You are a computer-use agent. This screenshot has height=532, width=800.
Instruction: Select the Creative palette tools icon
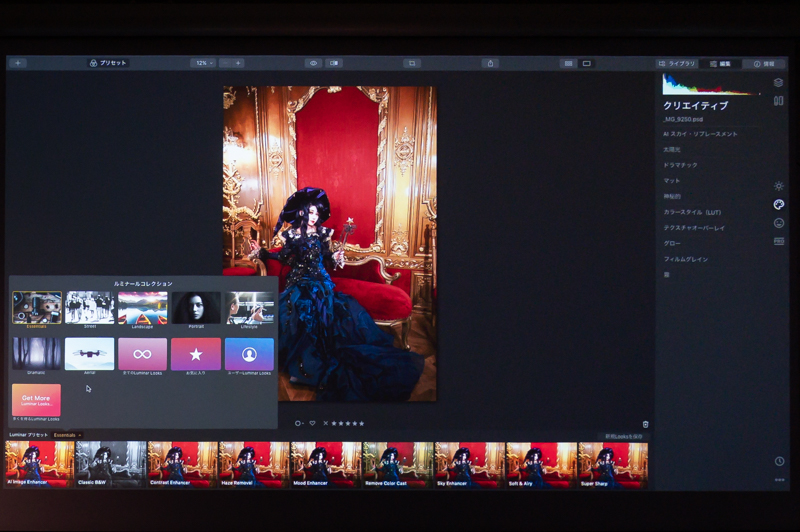pyautogui.click(x=779, y=205)
